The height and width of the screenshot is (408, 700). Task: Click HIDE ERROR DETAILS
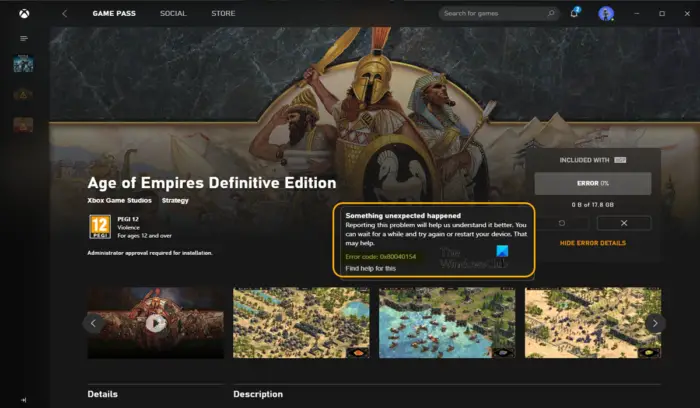click(593, 243)
